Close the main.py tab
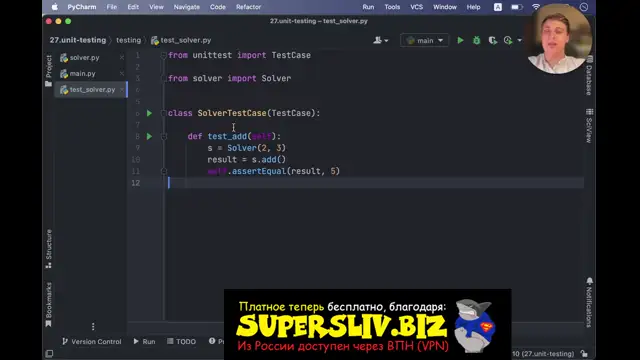This screenshot has width=640, height=360. [122, 73]
